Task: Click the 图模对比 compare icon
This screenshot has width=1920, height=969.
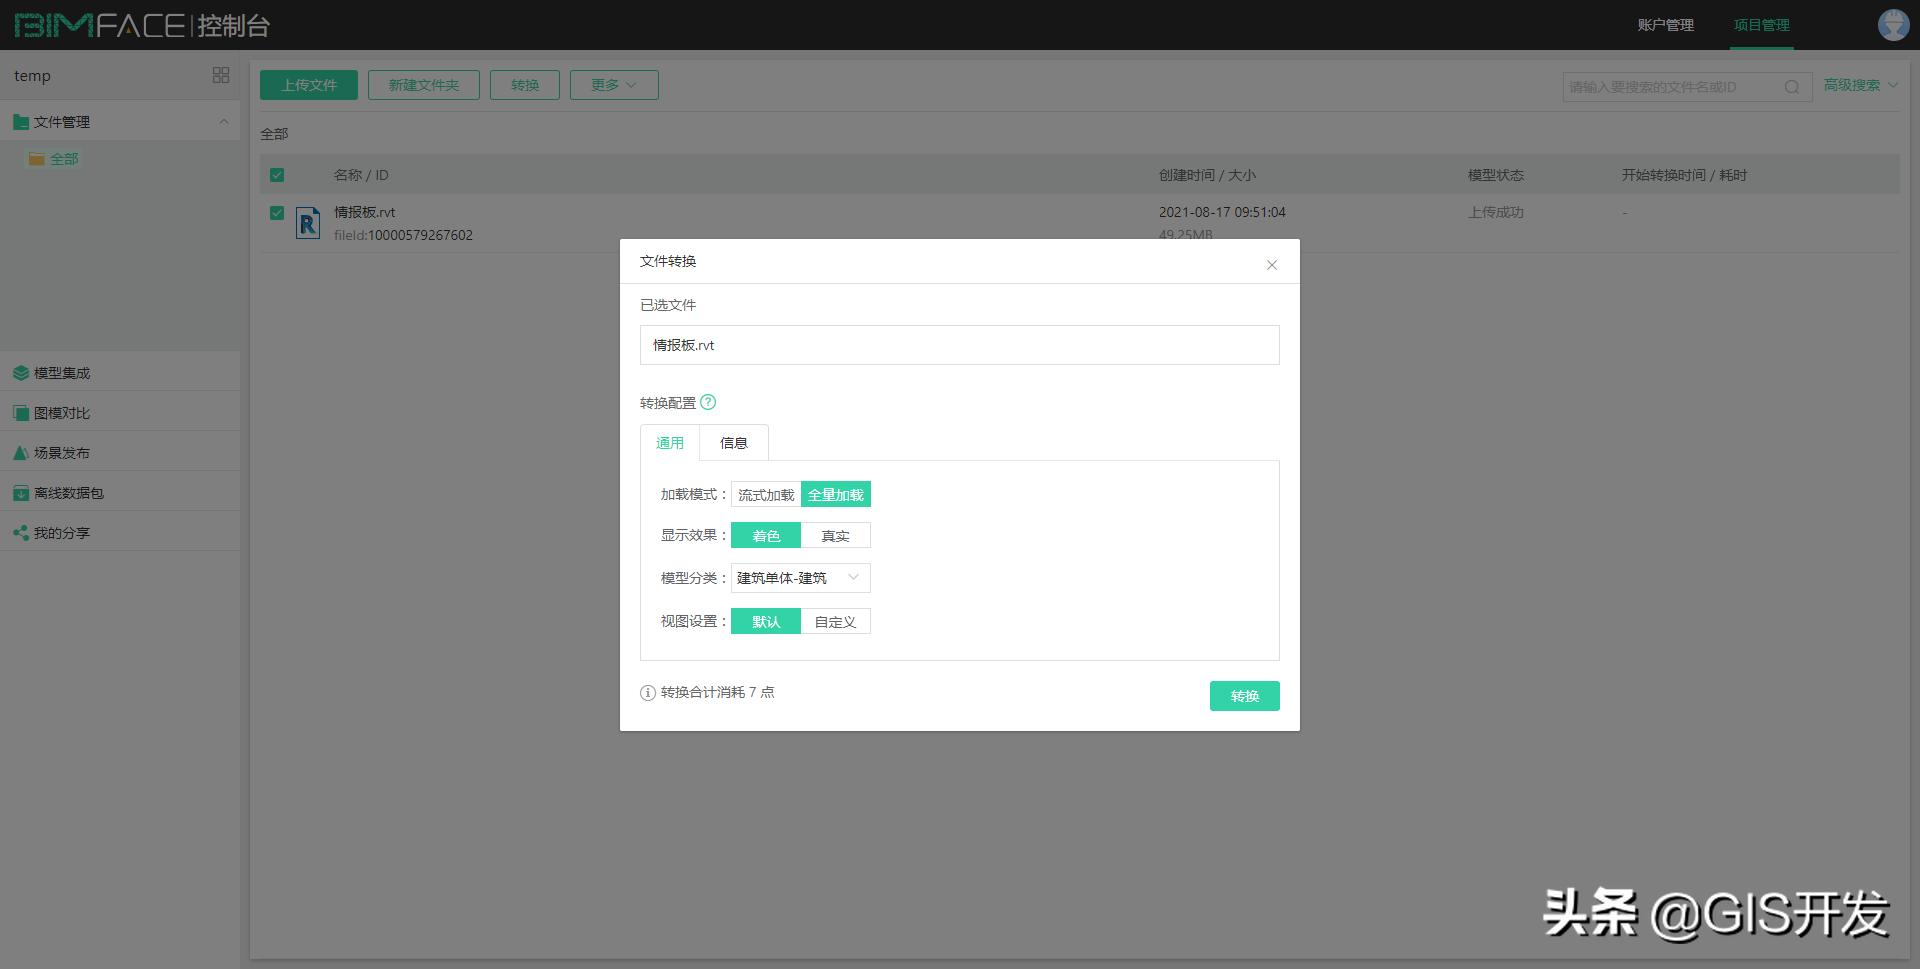Action: tap(21, 413)
